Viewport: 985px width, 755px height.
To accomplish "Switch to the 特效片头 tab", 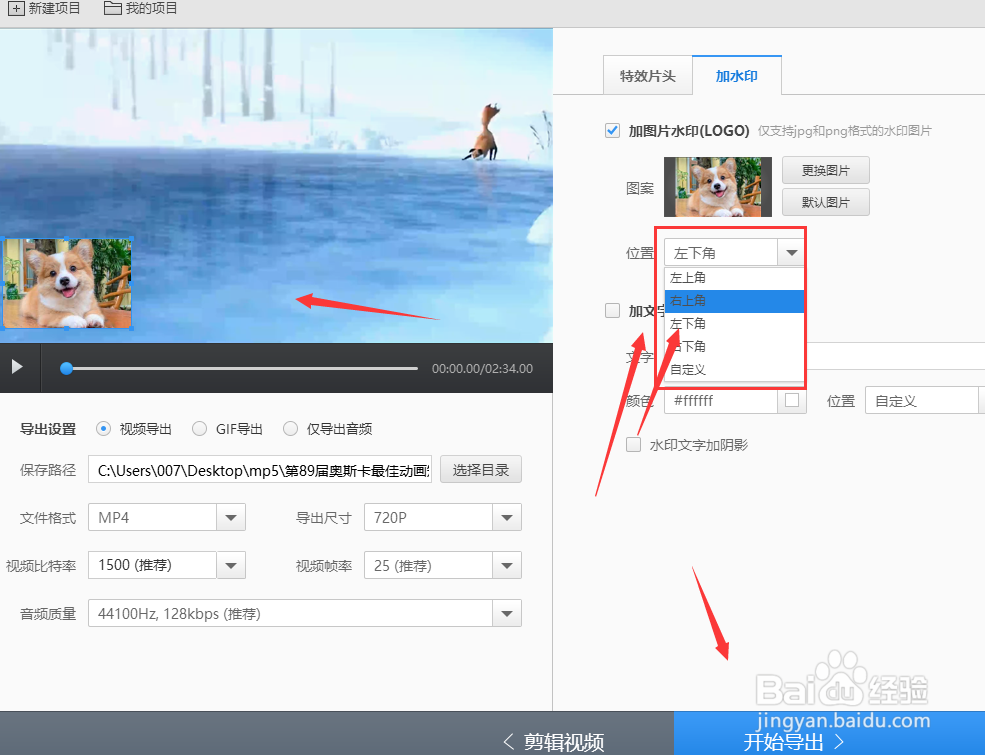I will coord(647,75).
